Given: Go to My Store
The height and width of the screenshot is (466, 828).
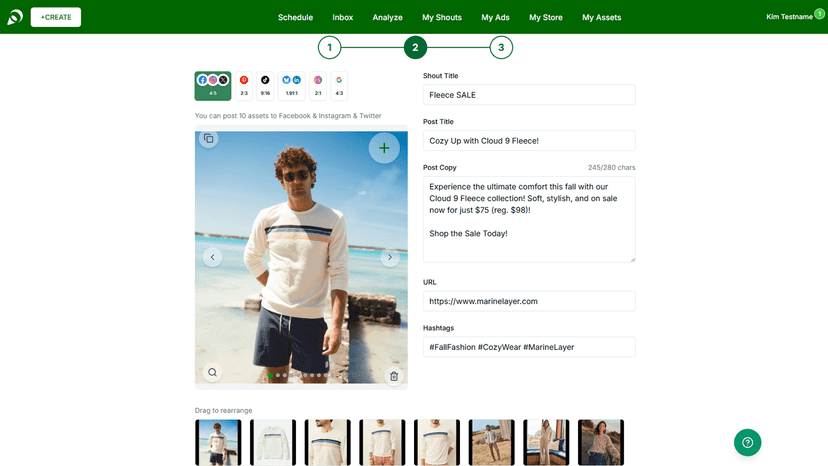Looking at the screenshot, I should tap(545, 17).
